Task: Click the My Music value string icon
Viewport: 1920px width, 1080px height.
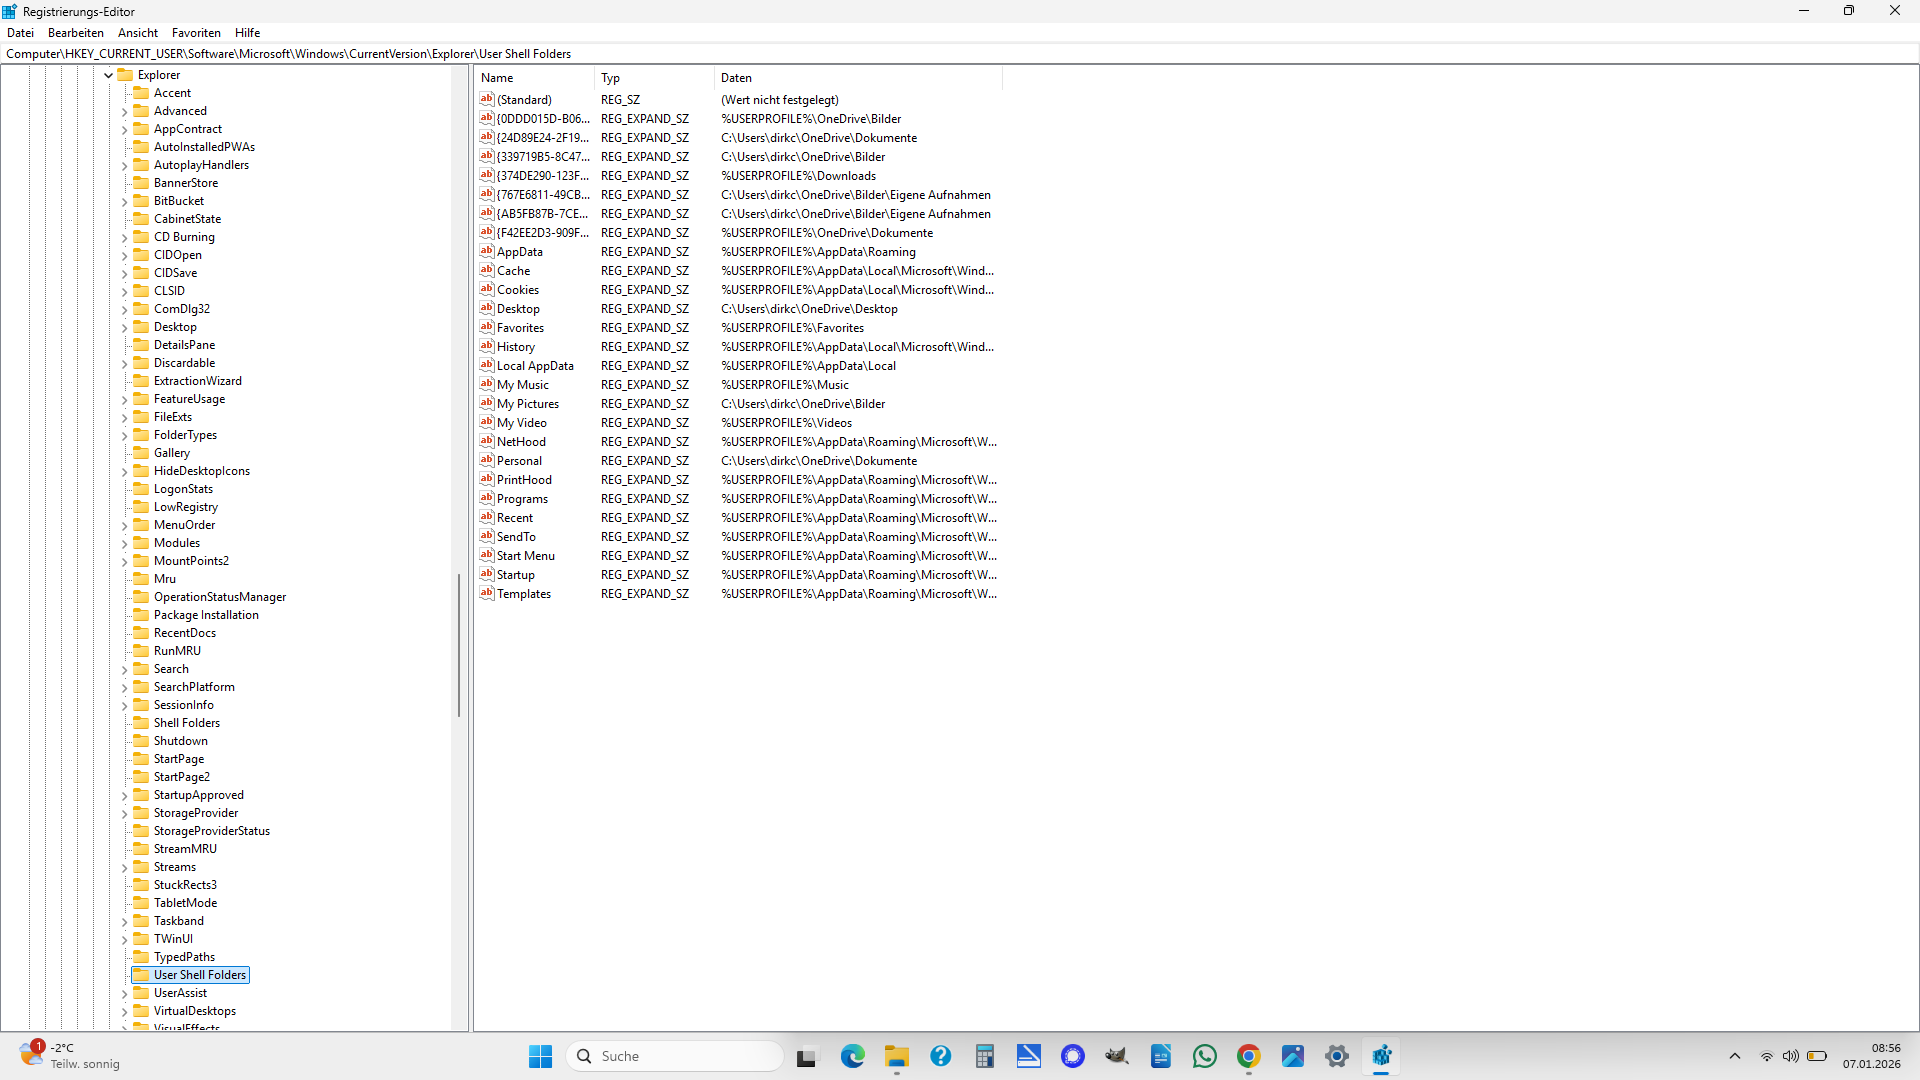Action: pos(487,384)
